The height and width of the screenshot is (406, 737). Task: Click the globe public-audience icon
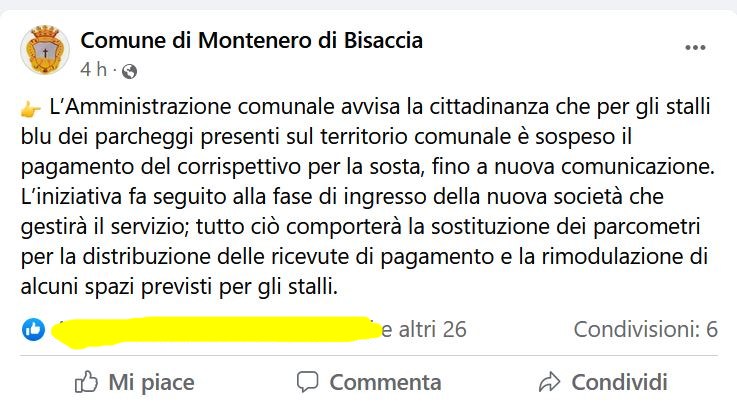click(x=129, y=71)
